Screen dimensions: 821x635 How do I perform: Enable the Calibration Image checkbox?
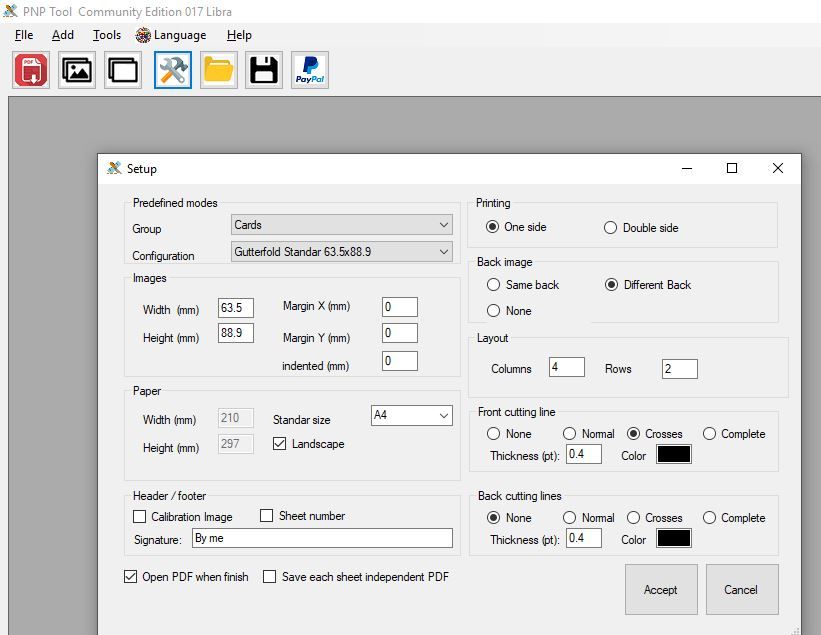click(x=139, y=516)
